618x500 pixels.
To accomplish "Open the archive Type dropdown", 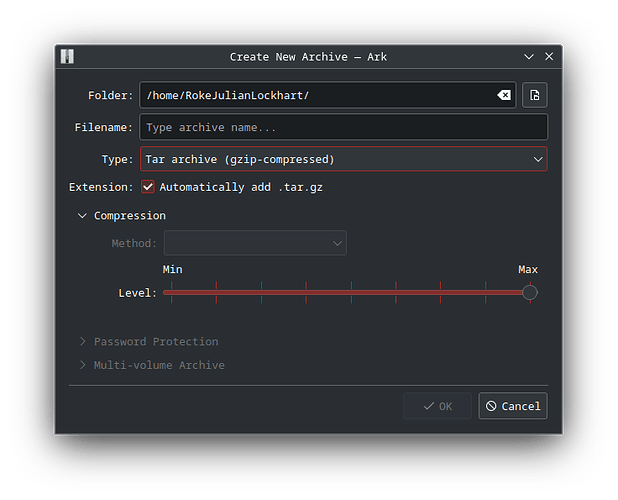I will [x=343, y=159].
